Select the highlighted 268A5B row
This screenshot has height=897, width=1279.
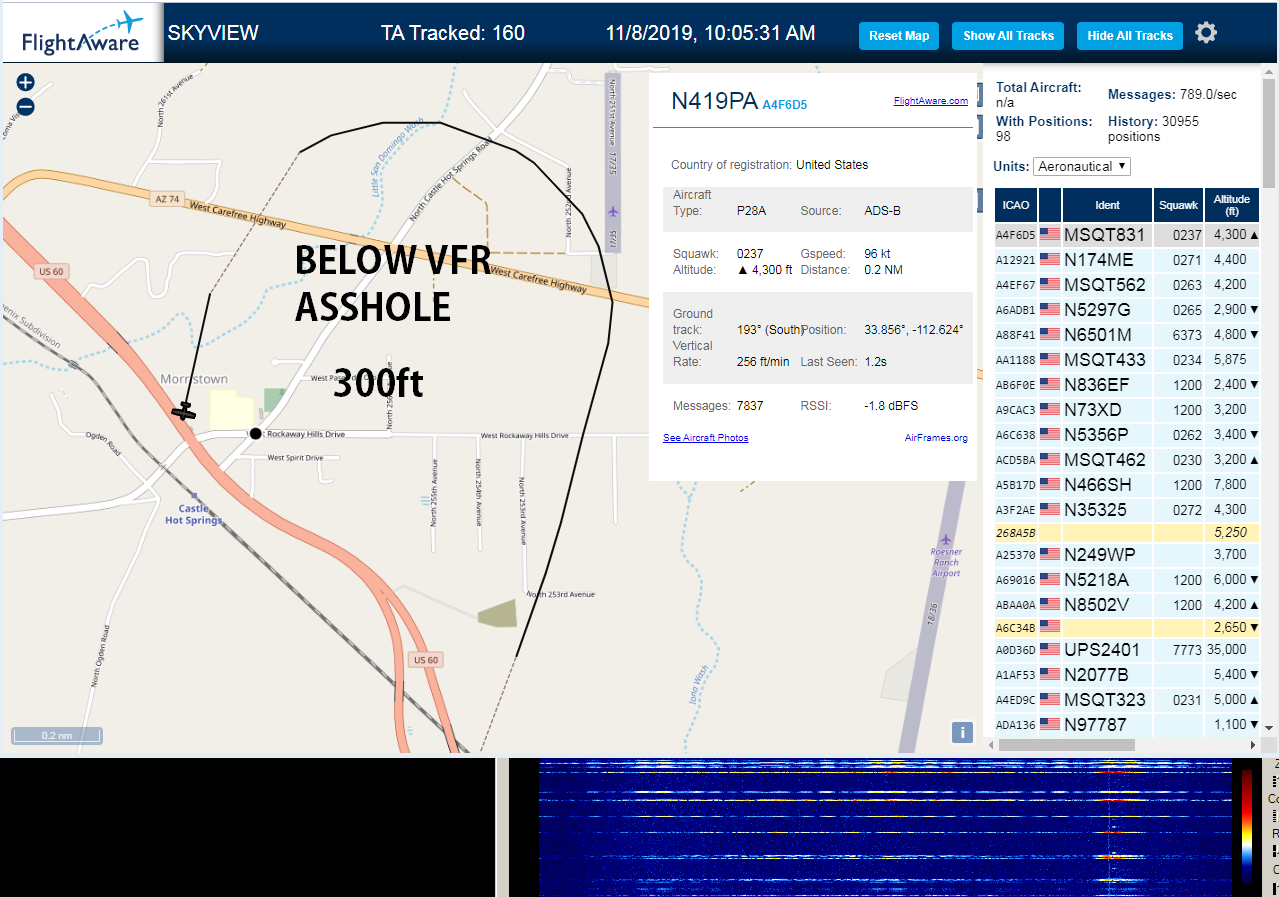click(x=1127, y=533)
